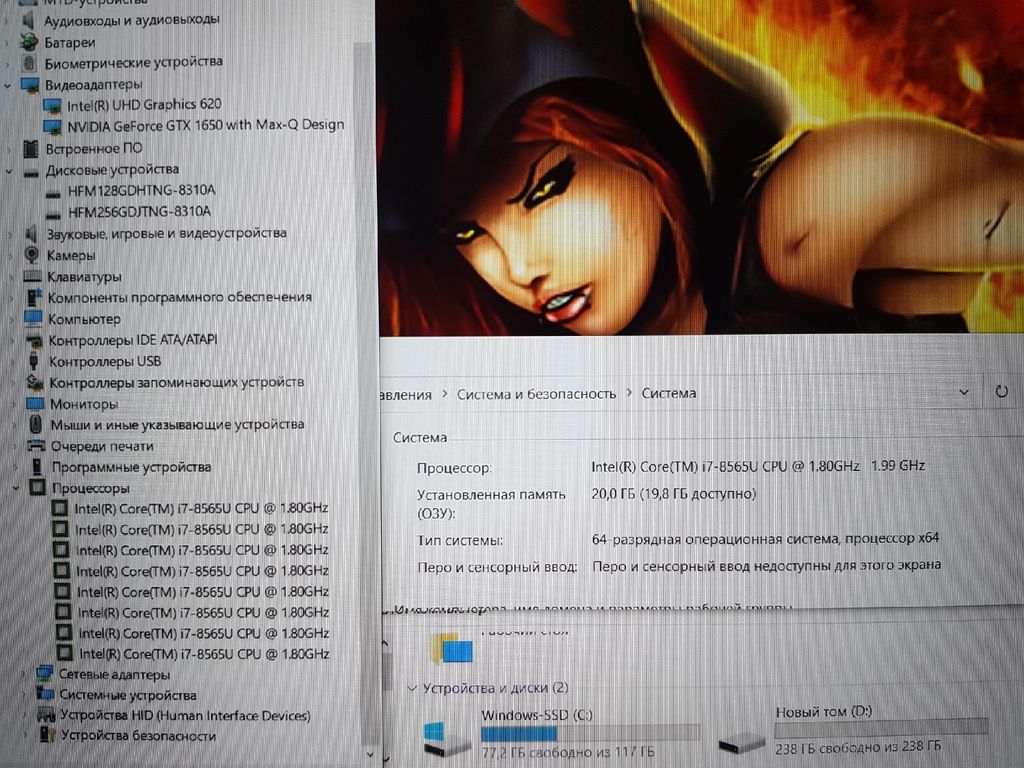The width and height of the screenshot is (1024, 768).
Task: Click the Контроллеры USB category icon
Action: point(34,361)
